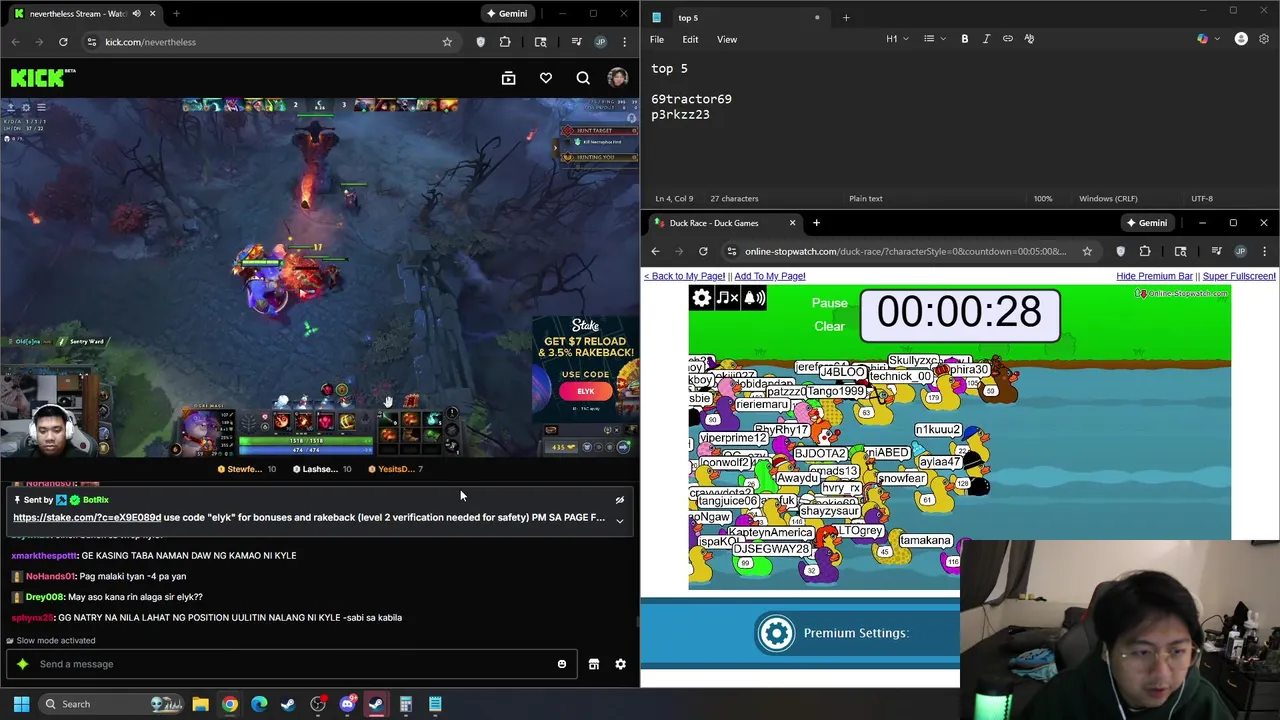Clear the duck race timer
Screen dimensions: 1280x720
[x=829, y=326]
